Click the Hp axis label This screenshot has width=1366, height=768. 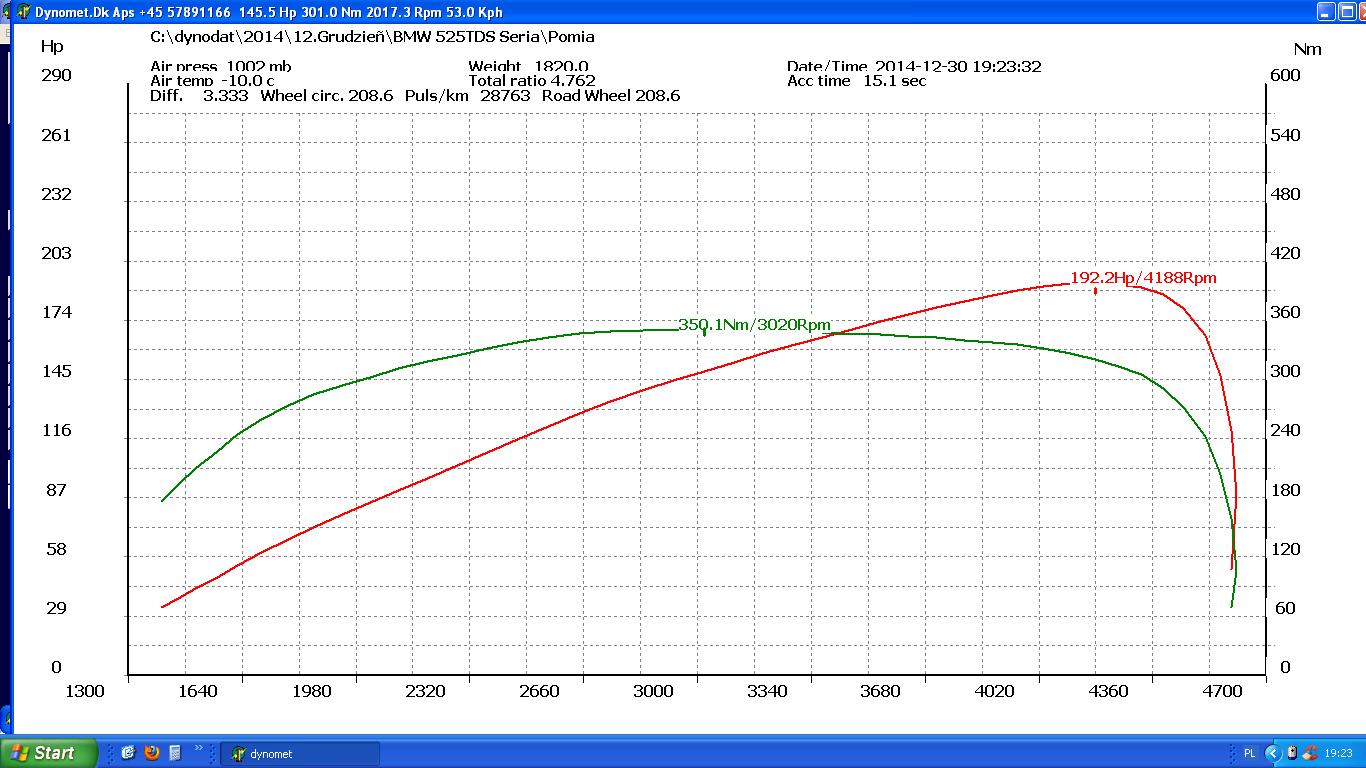[51, 46]
